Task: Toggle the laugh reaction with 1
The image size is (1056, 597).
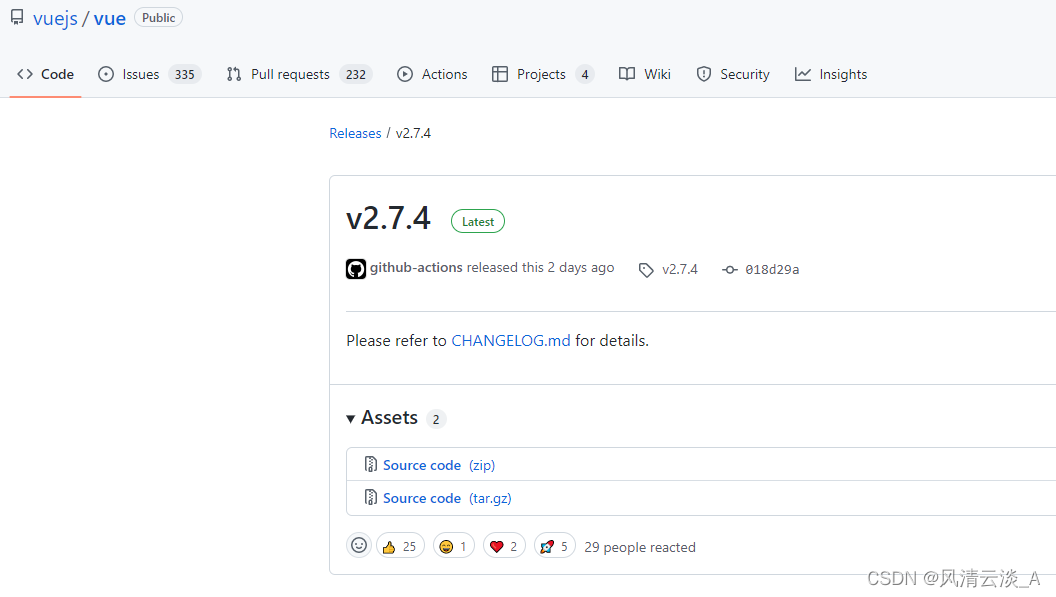Action: click(x=454, y=546)
